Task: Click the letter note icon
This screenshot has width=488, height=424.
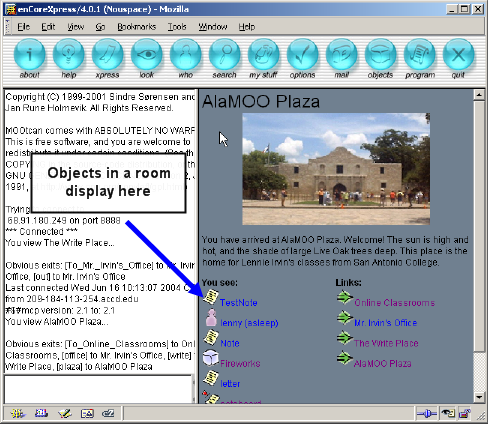Action: point(211,378)
